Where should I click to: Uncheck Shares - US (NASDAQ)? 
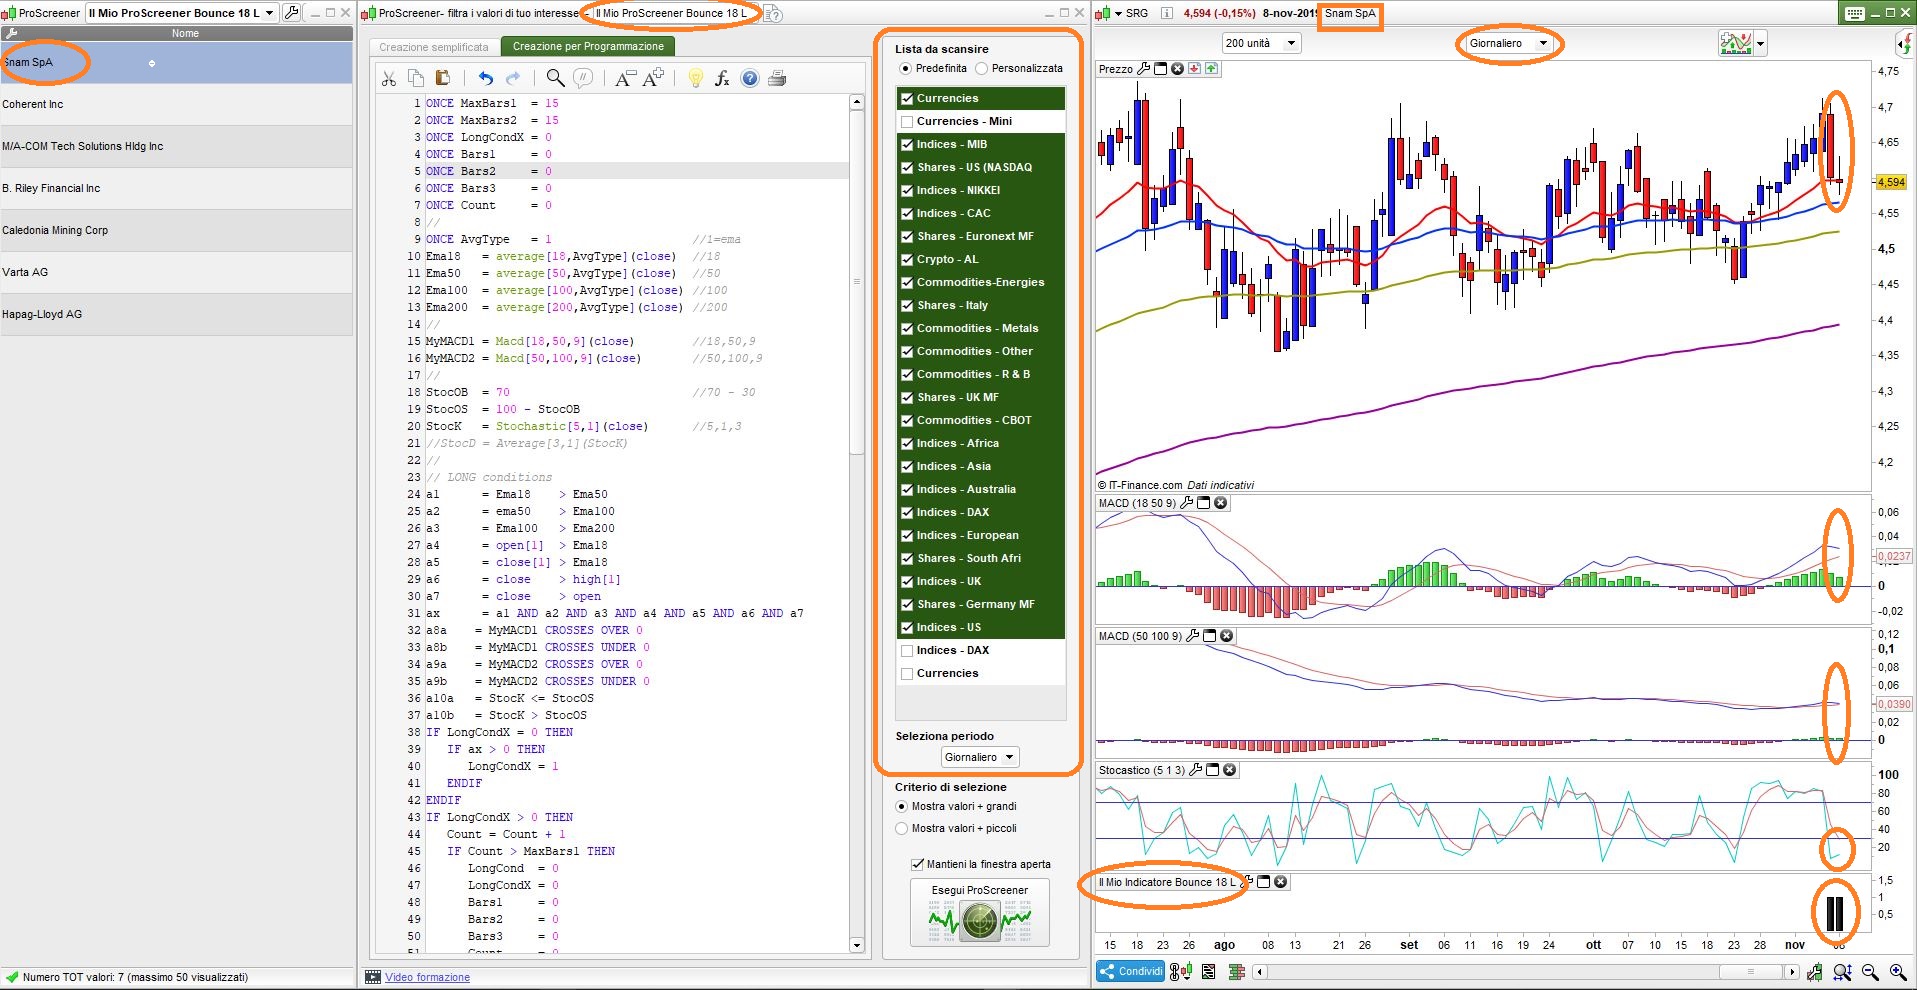907,167
